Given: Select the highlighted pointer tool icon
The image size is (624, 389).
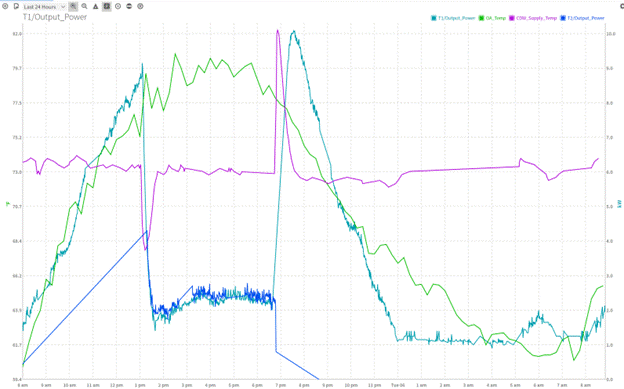Looking at the screenshot, I should pyautogui.click(x=73, y=6).
